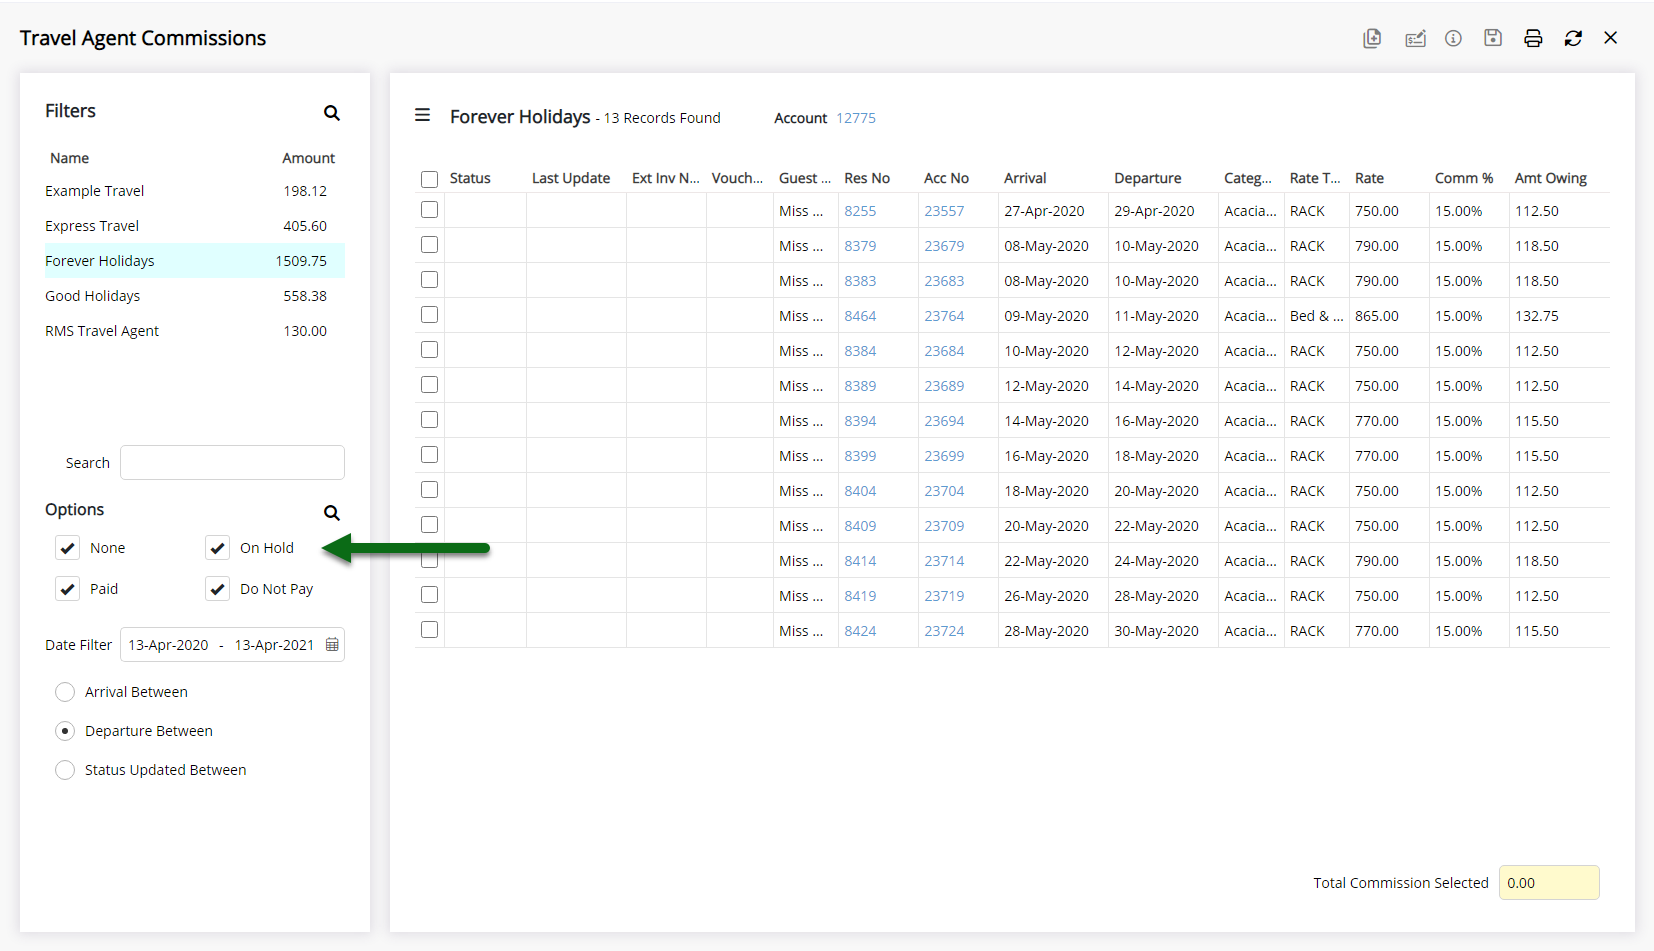Open the Date Filter calendar picker icon
The width and height of the screenshot is (1654, 951).
(332, 645)
